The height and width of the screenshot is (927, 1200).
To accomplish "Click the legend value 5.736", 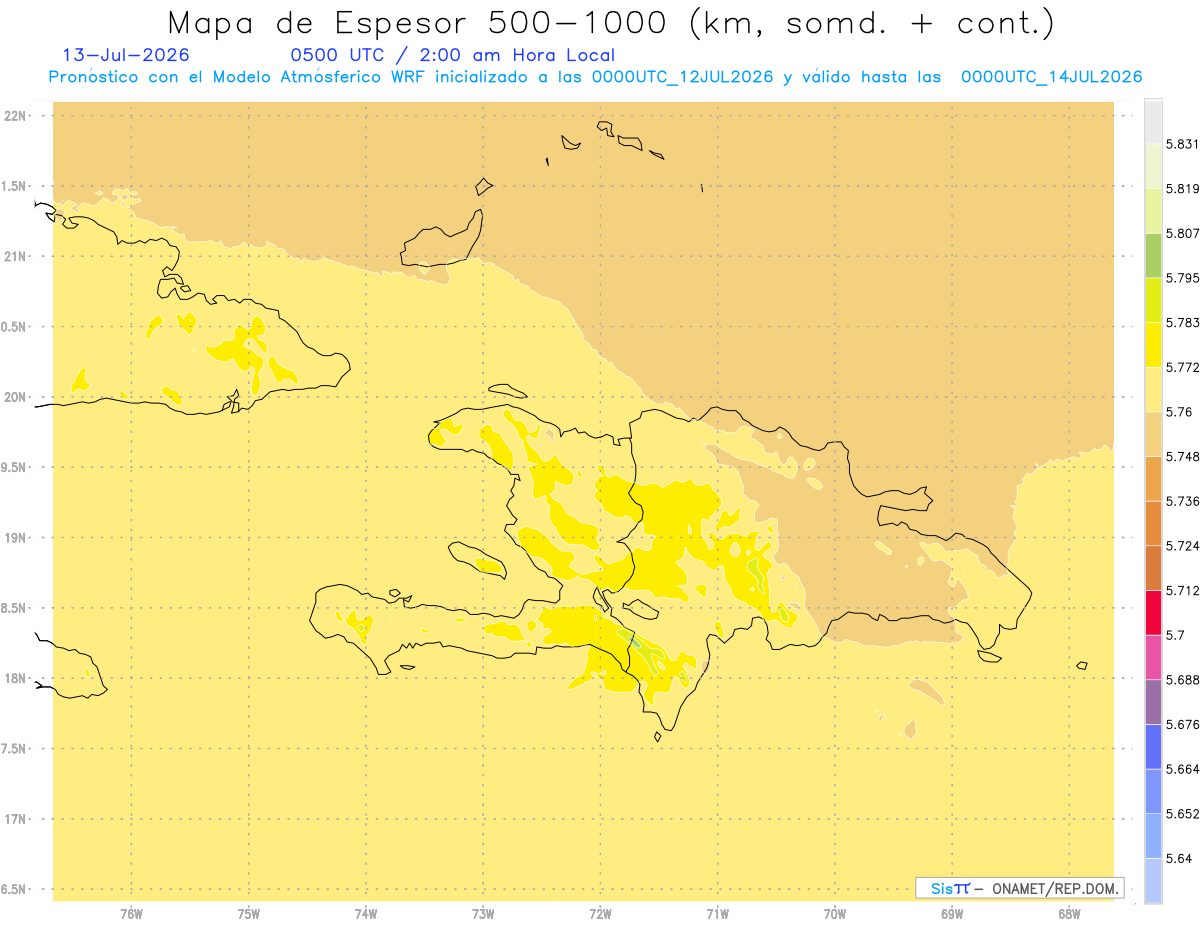I will point(1182,501).
